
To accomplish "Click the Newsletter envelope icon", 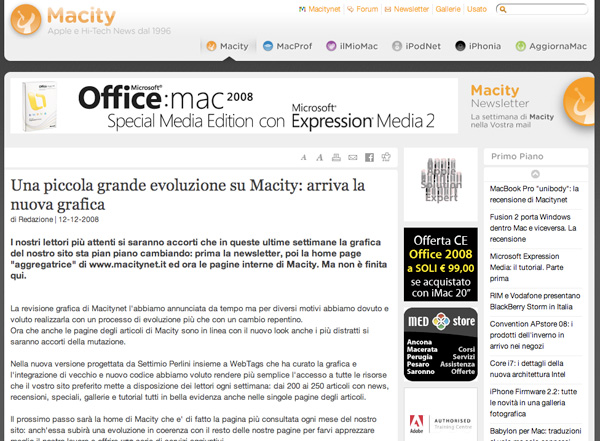I will coord(388,9).
